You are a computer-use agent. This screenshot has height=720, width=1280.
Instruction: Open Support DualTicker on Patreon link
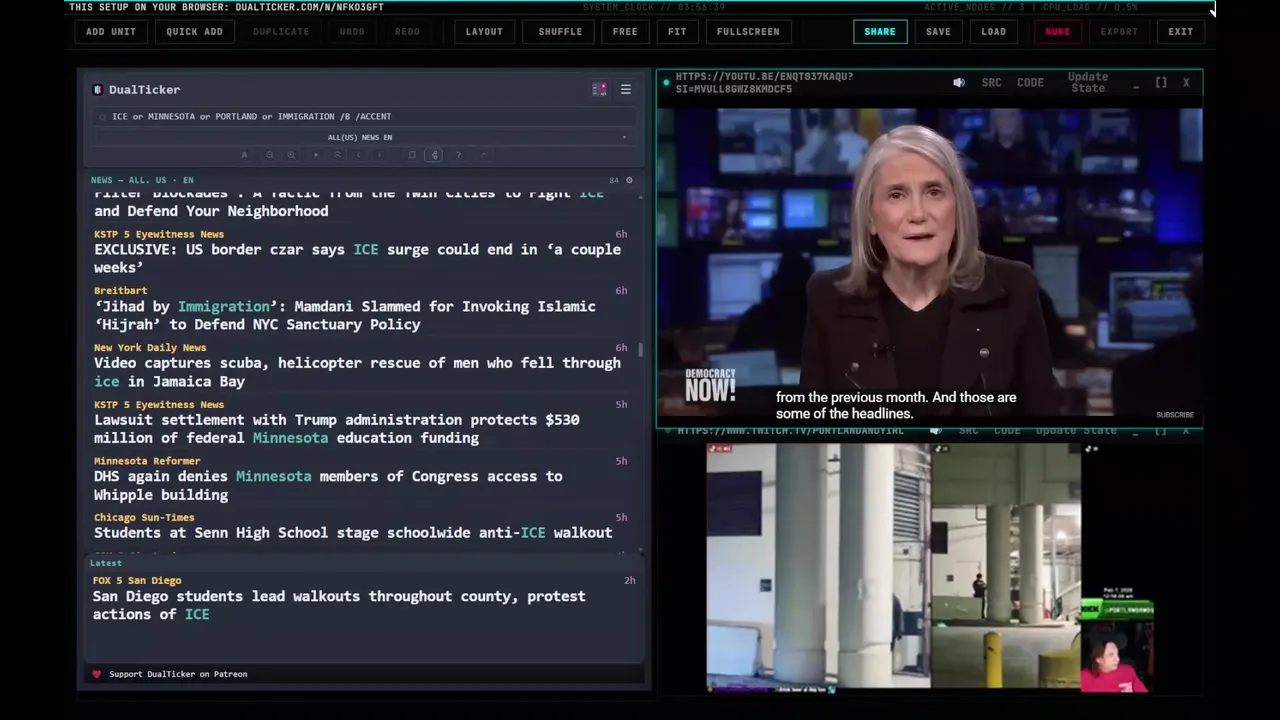[178, 674]
